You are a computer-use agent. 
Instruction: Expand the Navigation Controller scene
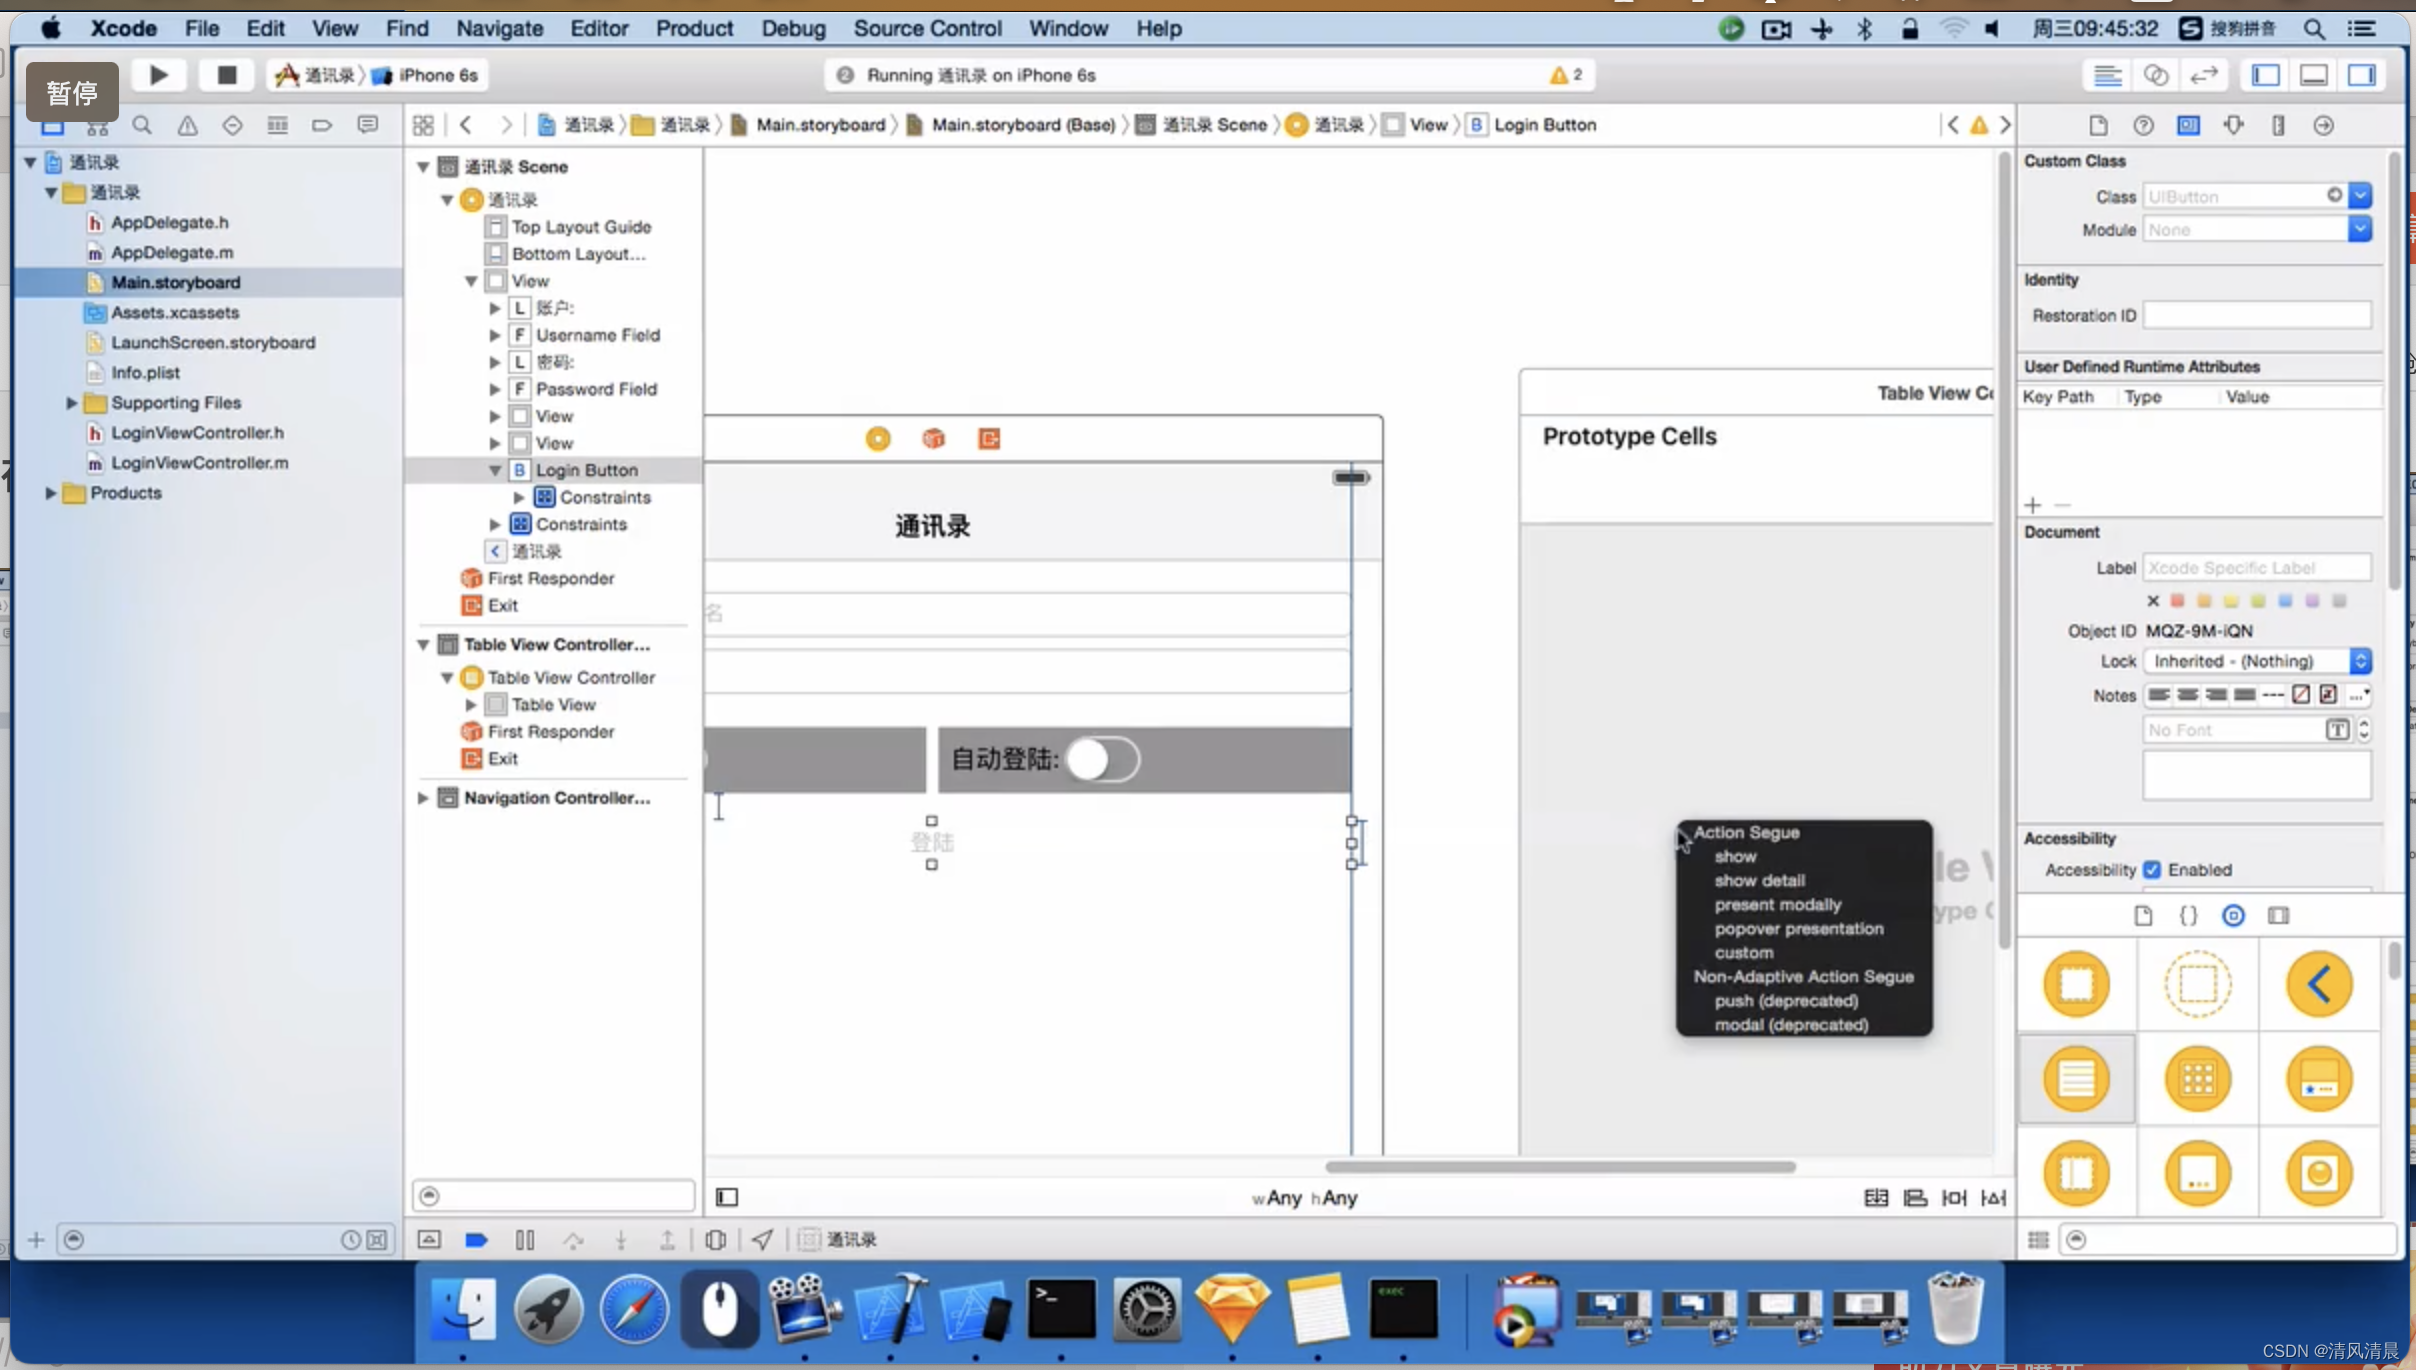[x=423, y=798]
